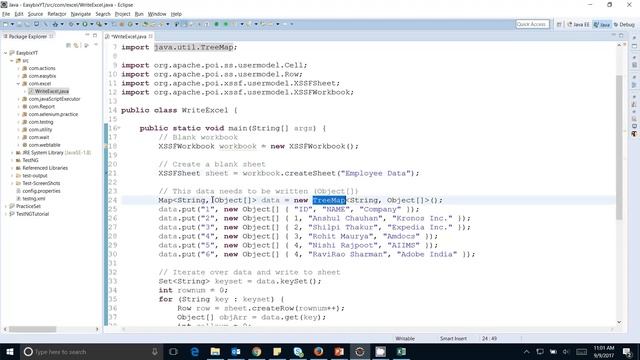Screen dimensions: 640x360
Task: Open the Run configurations dropdown arrow
Action: tap(91, 24)
